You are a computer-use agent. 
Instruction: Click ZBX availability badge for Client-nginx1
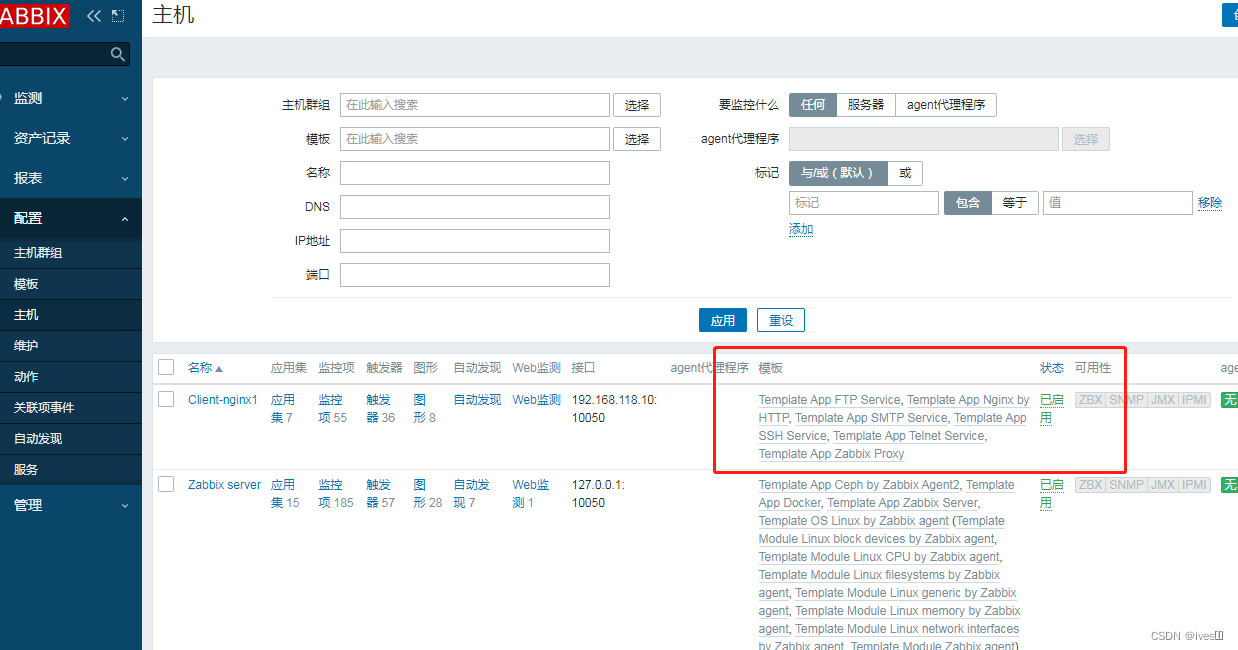[1090, 400]
